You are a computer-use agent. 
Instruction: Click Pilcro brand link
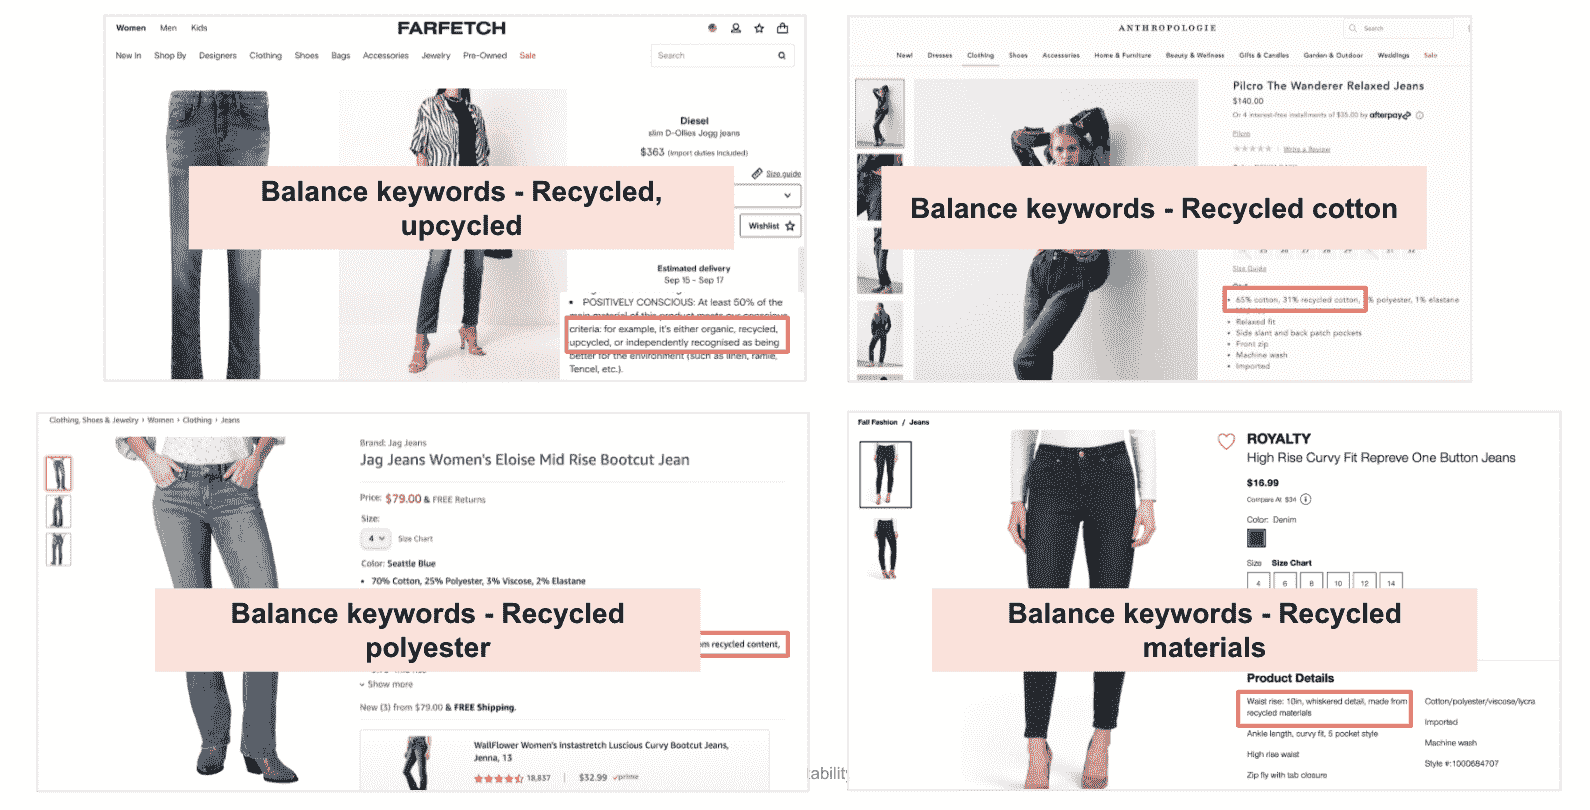pos(1241,133)
